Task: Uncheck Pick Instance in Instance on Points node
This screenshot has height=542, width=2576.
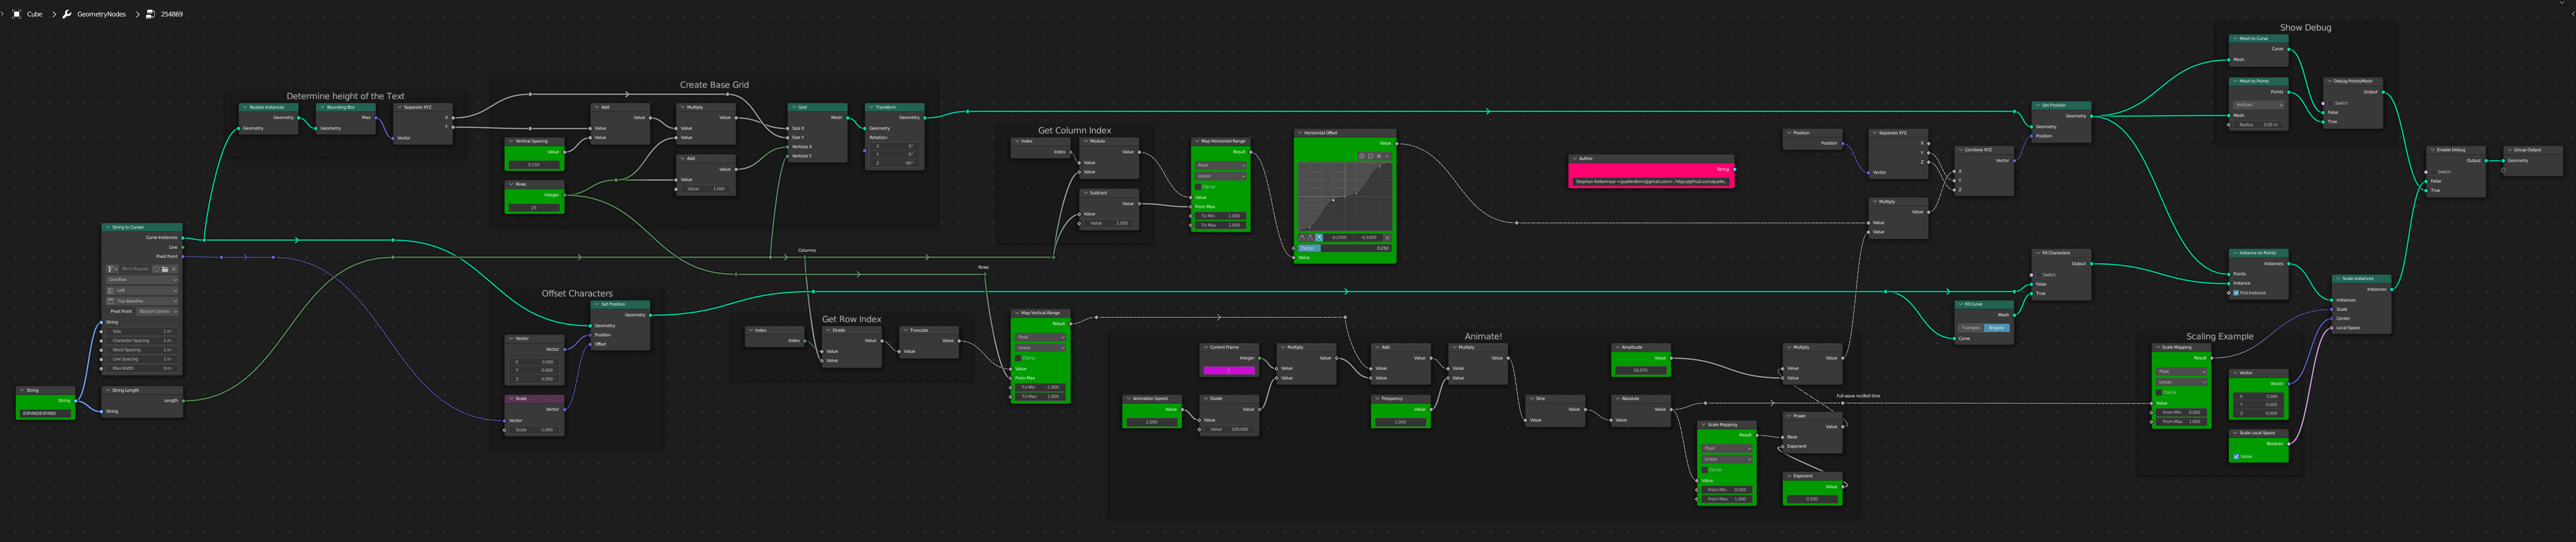Action: [x=2236, y=293]
